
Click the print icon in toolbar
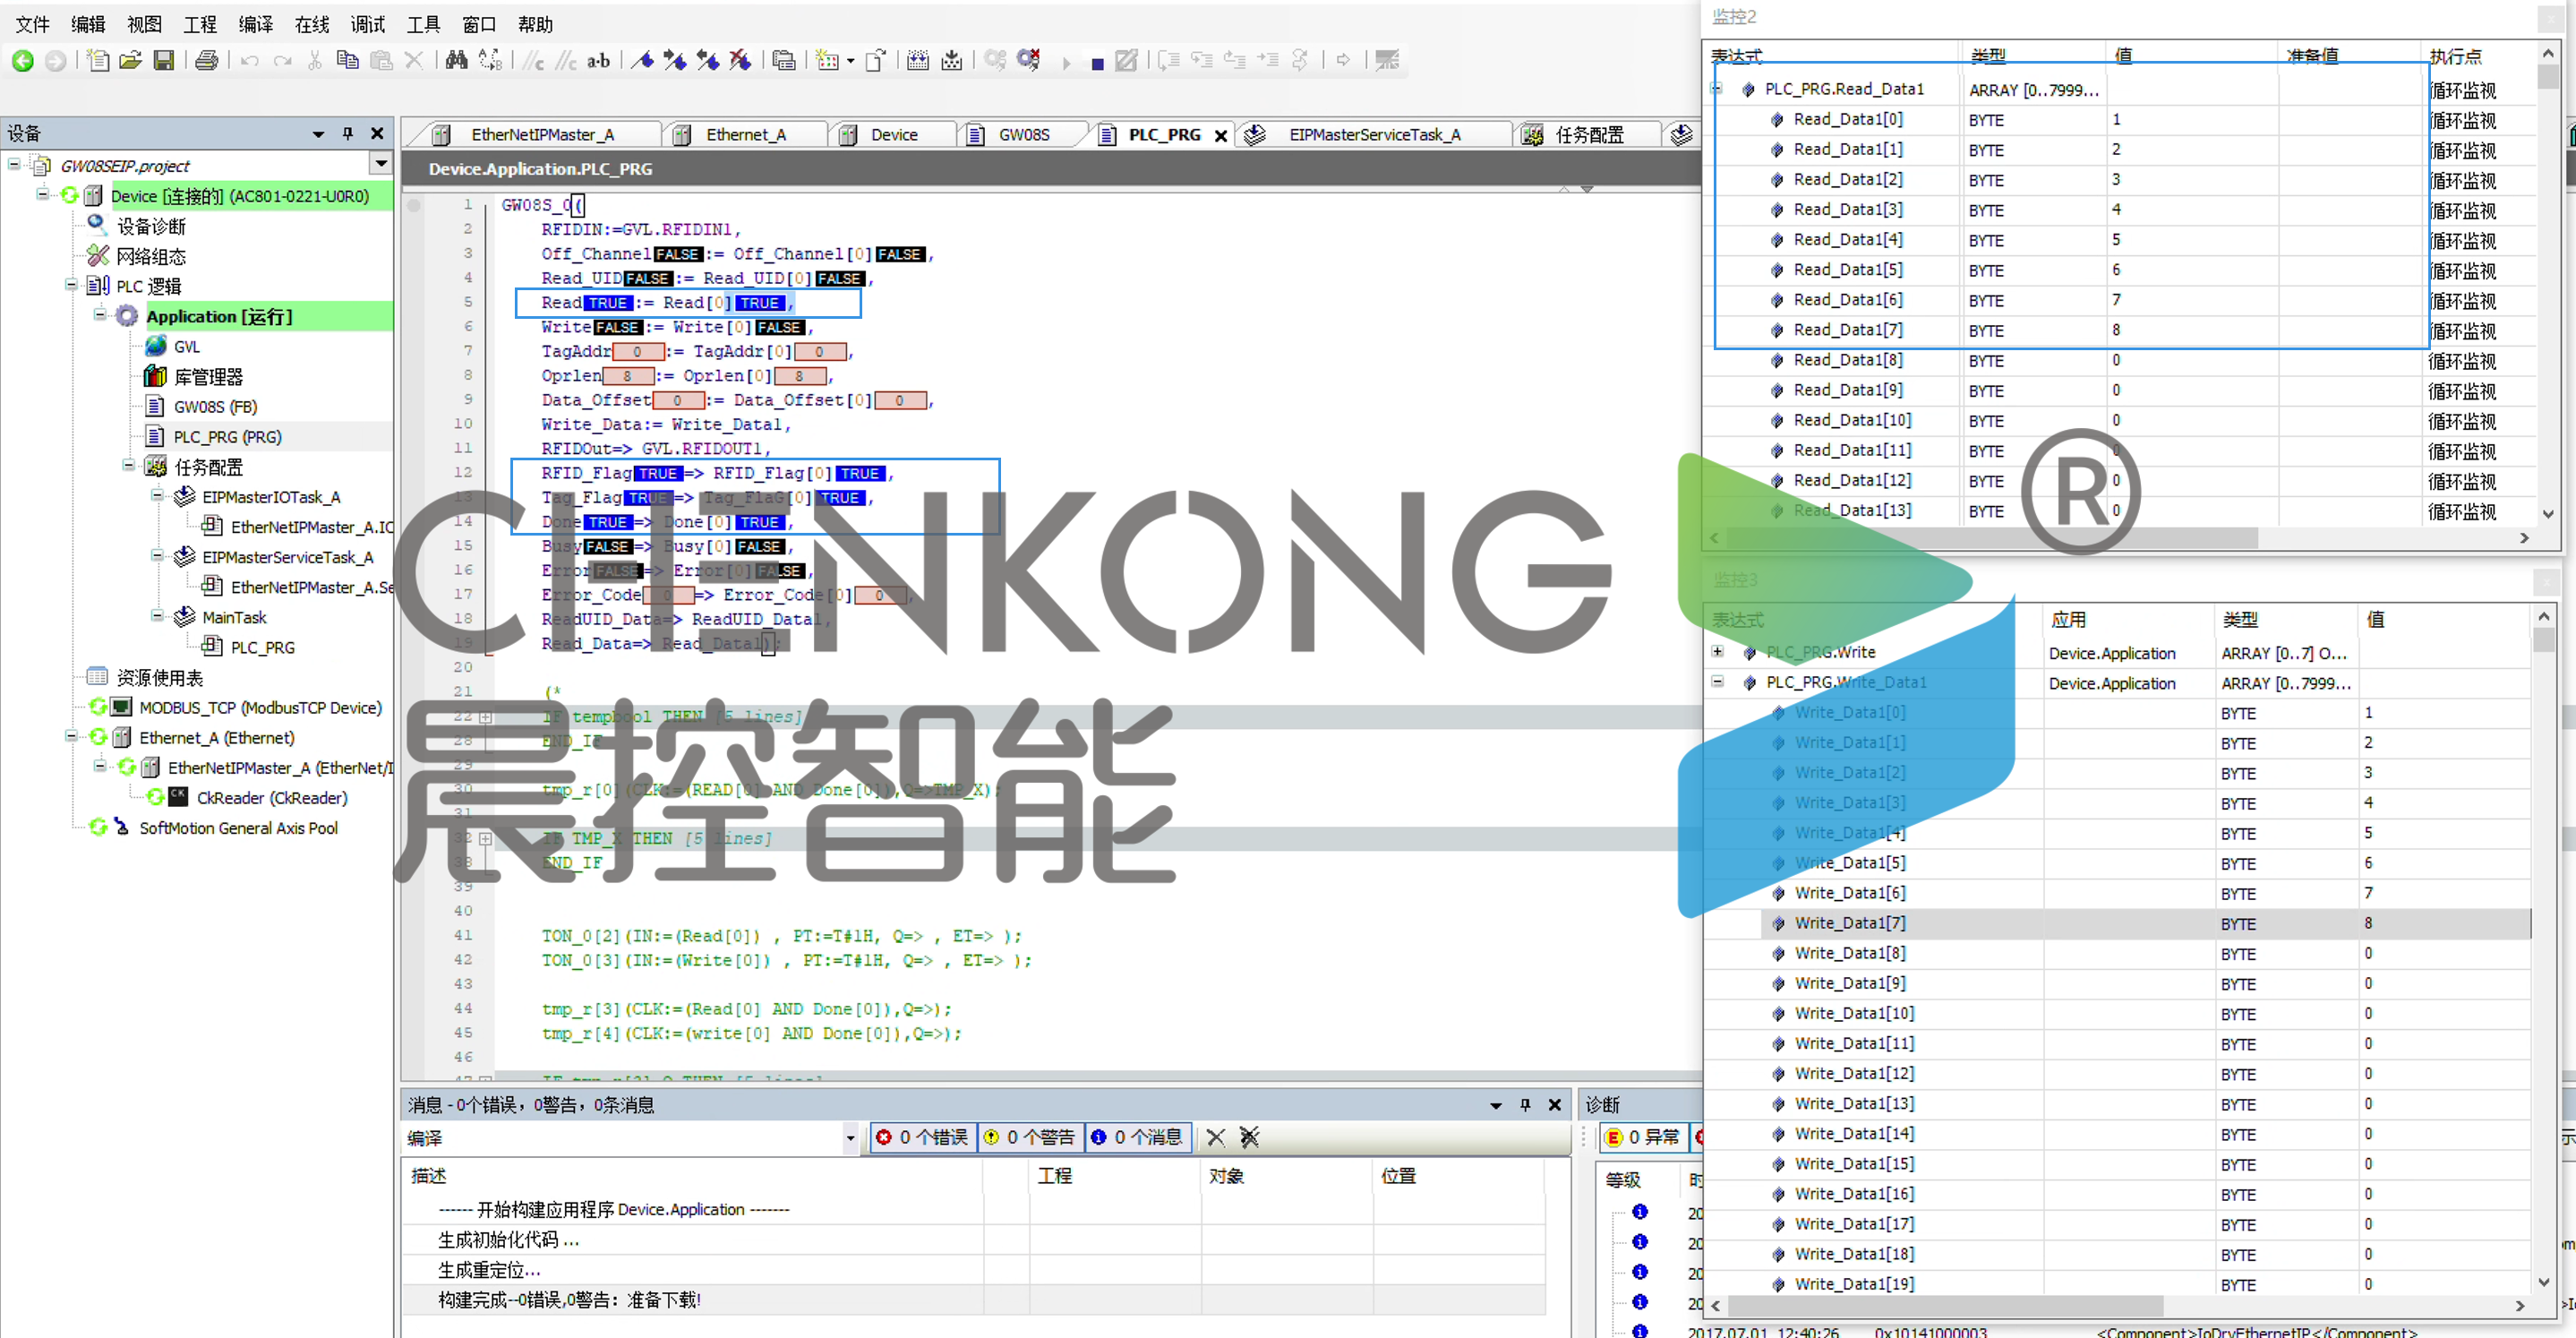(206, 61)
